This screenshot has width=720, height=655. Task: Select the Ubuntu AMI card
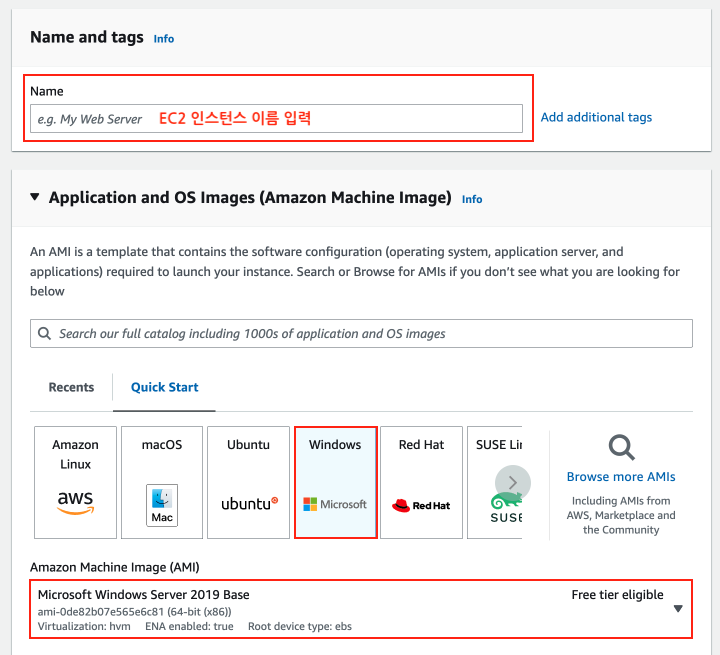click(248, 482)
